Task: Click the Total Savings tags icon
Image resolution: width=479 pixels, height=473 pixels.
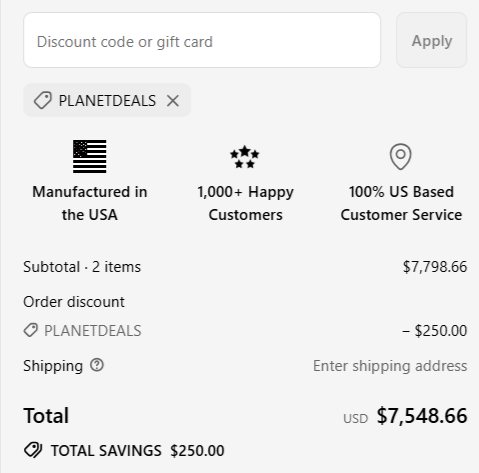Action: [x=33, y=450]
